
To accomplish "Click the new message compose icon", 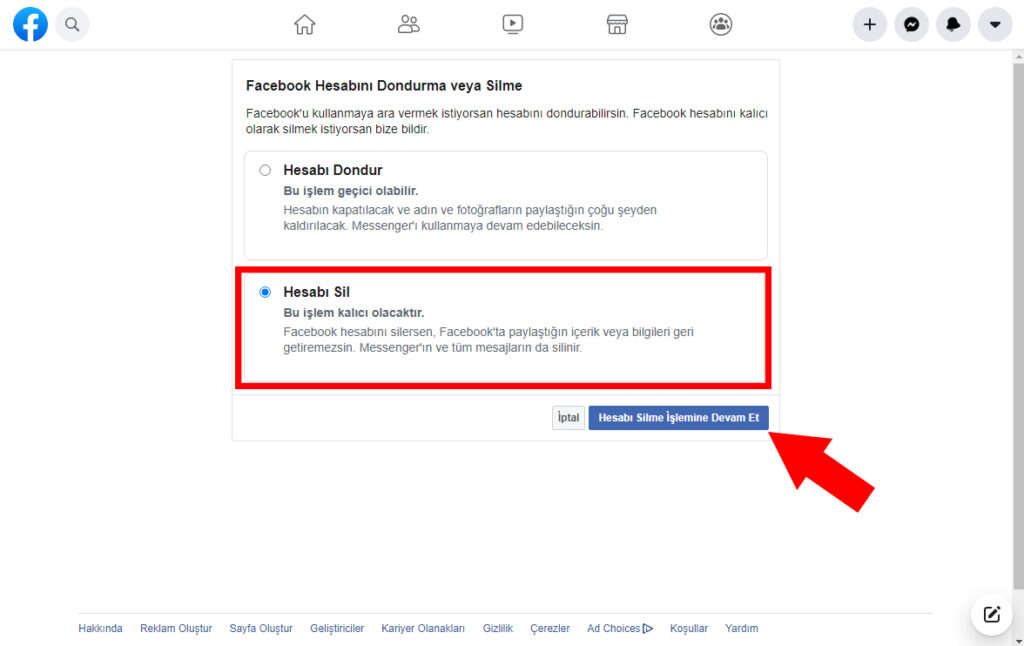I will (991, 614).
